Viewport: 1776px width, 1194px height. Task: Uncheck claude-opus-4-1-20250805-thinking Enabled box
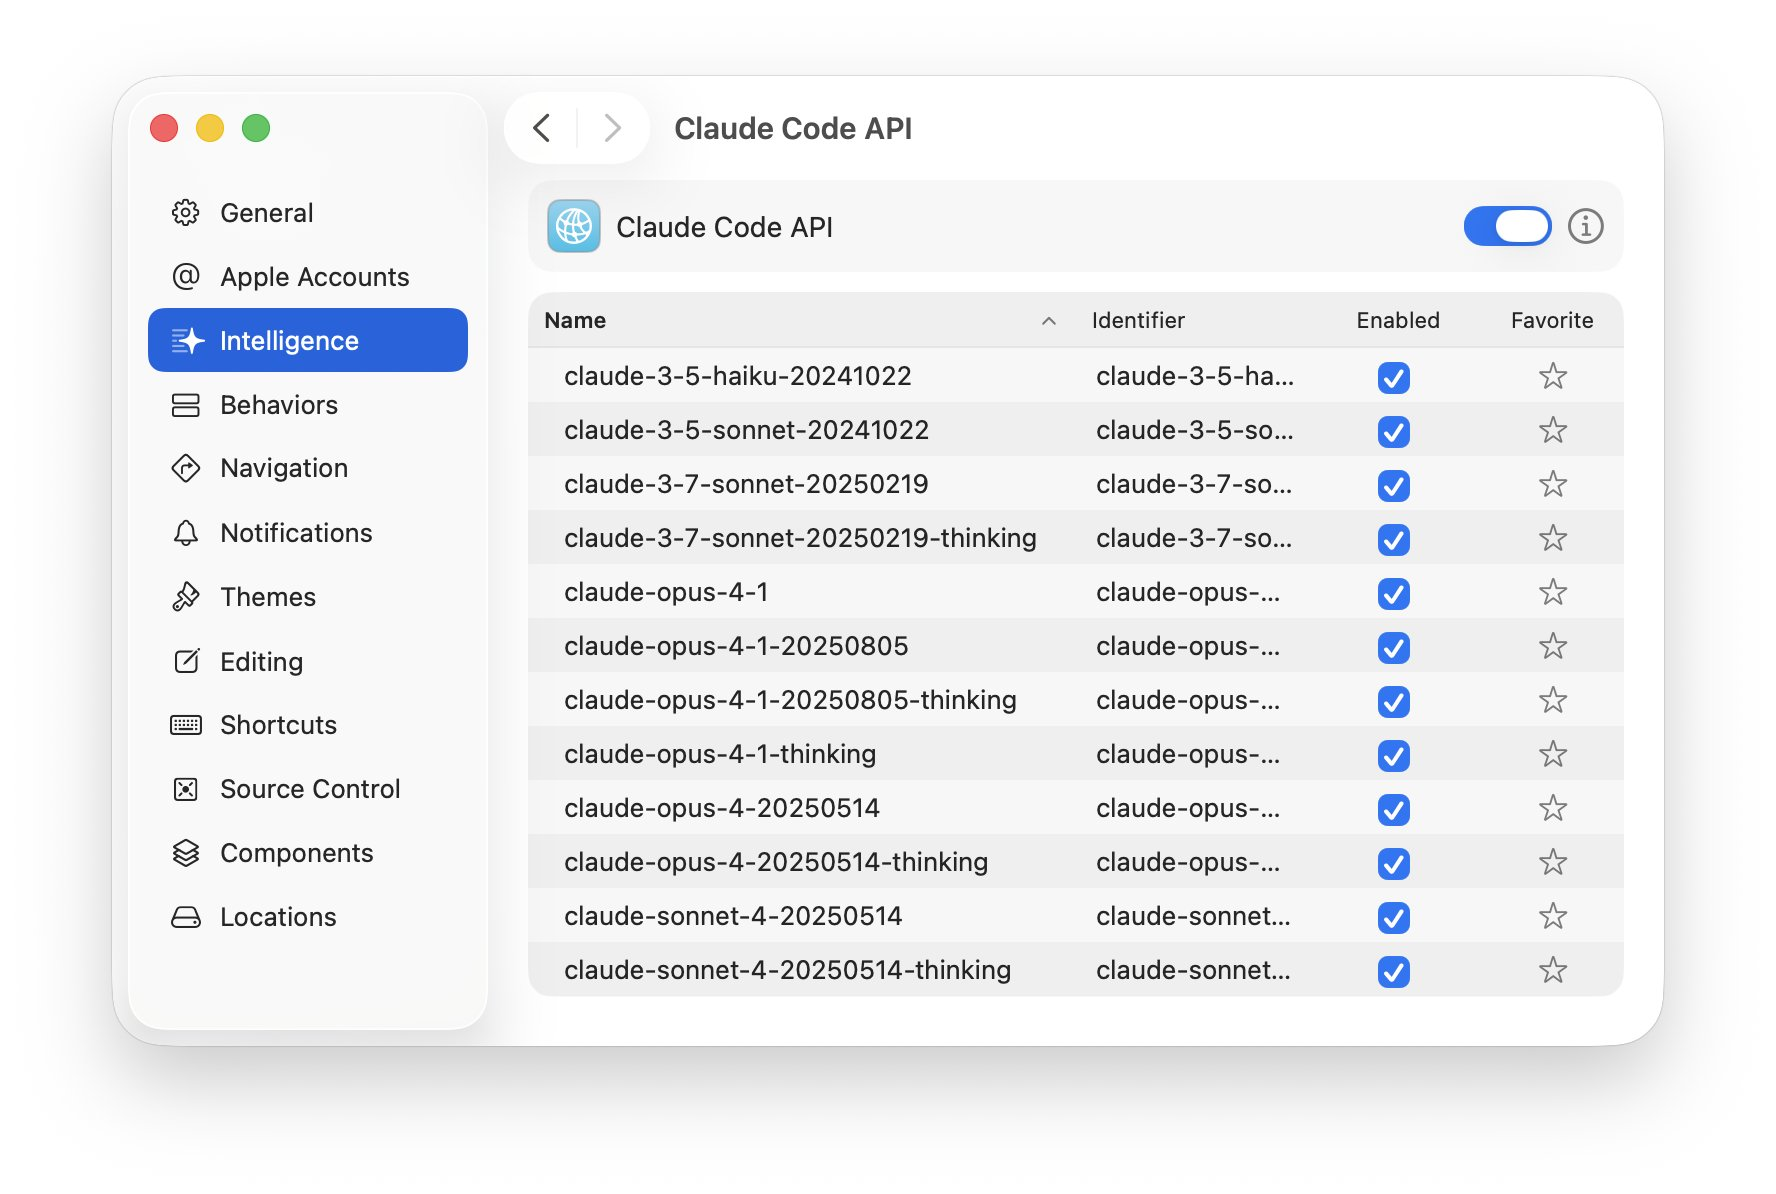[1394, 702]
